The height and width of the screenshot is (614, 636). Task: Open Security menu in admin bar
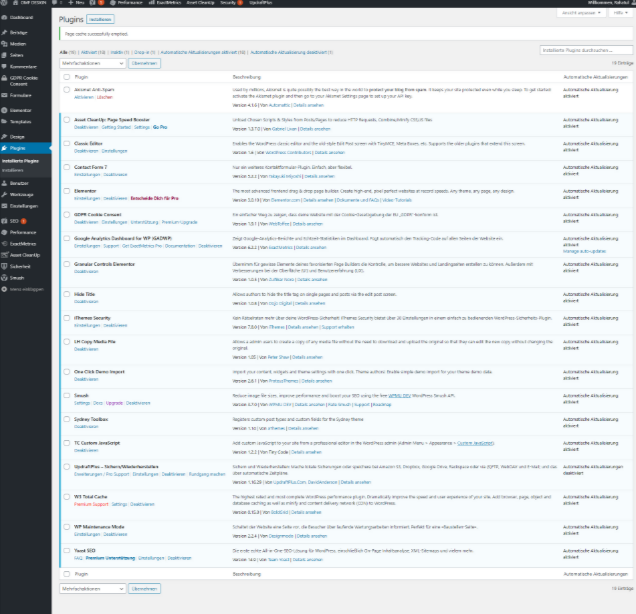(231, 2)
